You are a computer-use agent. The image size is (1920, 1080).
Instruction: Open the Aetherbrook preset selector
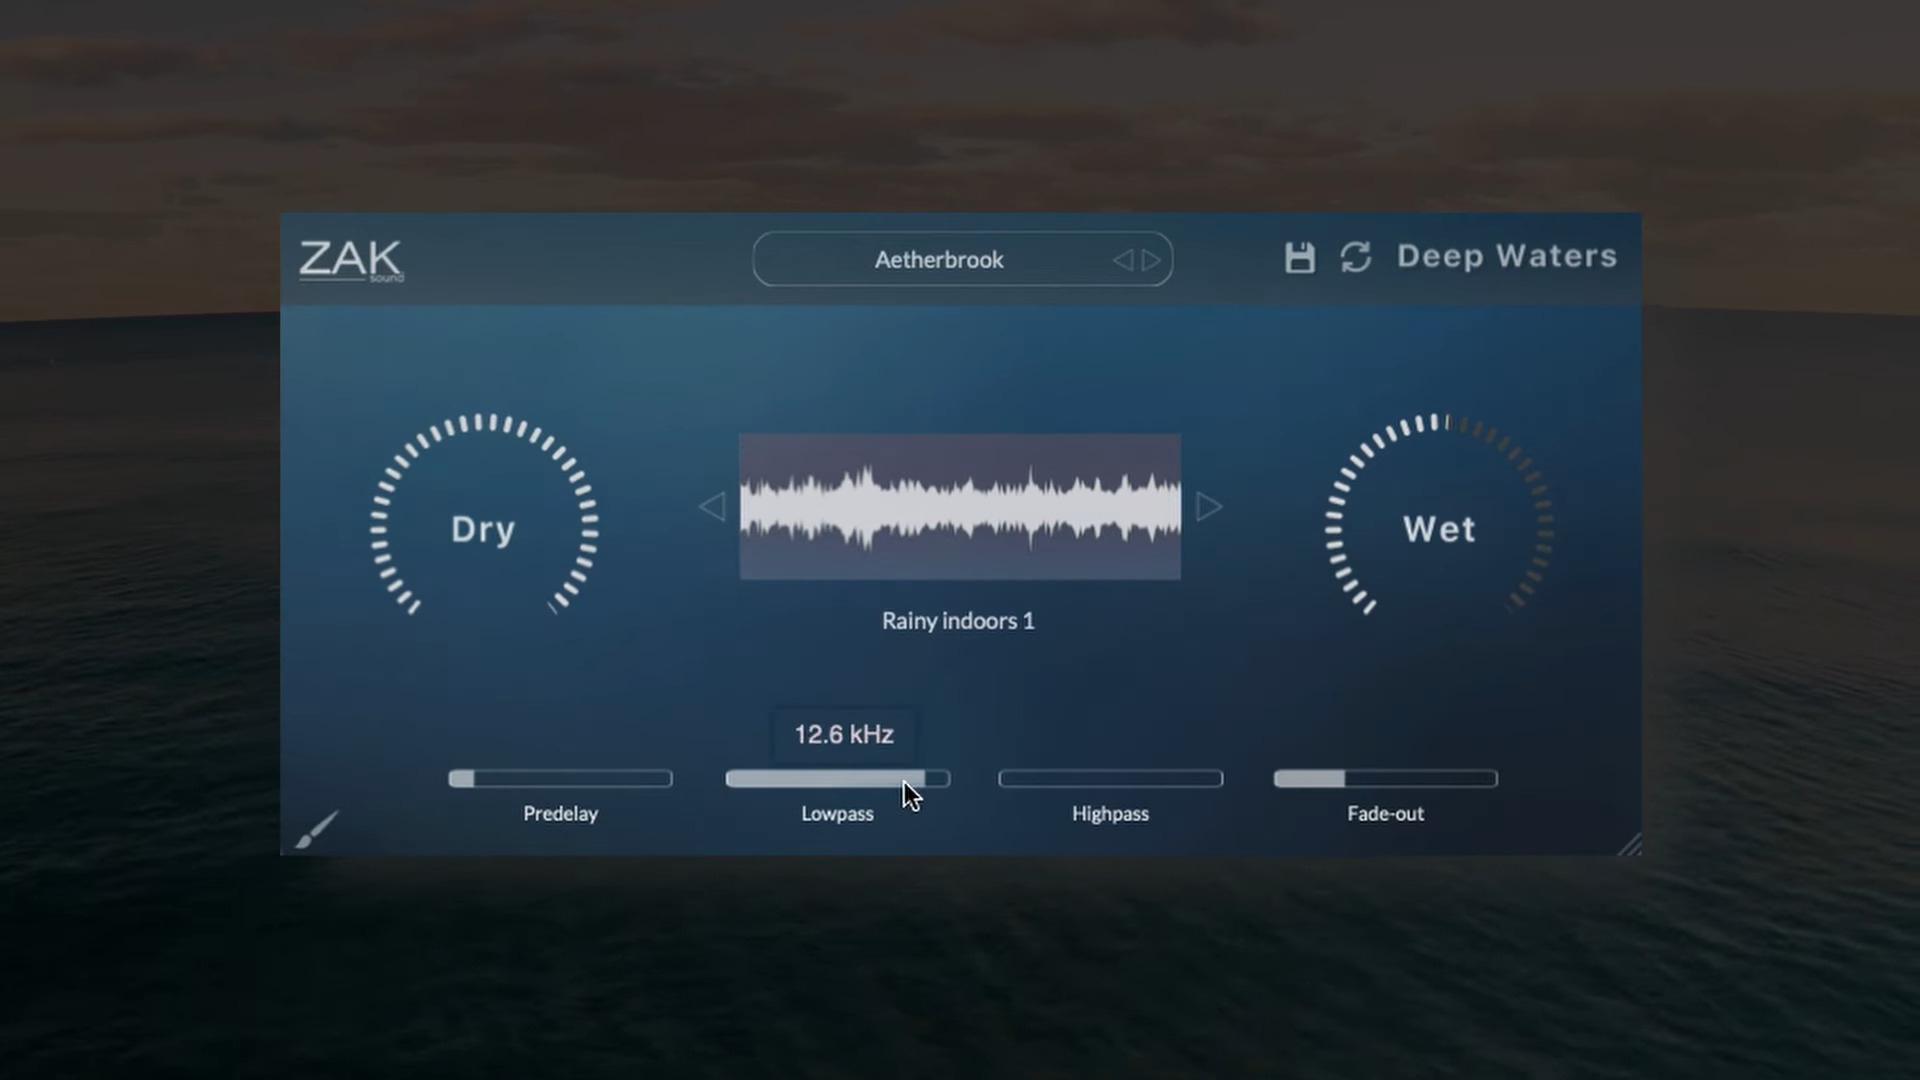pyautogui.click(x=938, y=259)
